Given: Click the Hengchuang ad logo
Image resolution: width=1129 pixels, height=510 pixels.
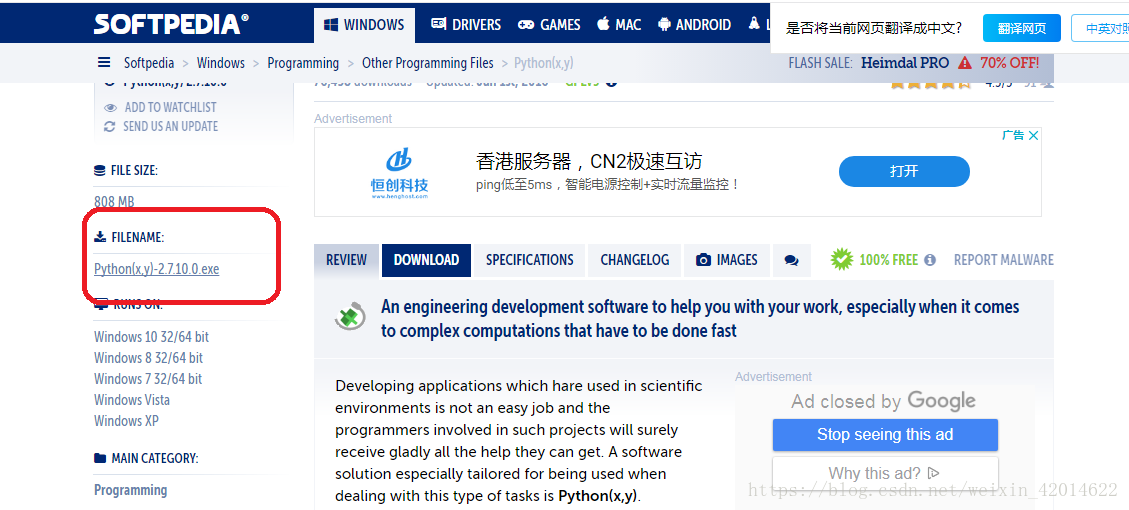Looking at the screenshot, I should (400, 172).
